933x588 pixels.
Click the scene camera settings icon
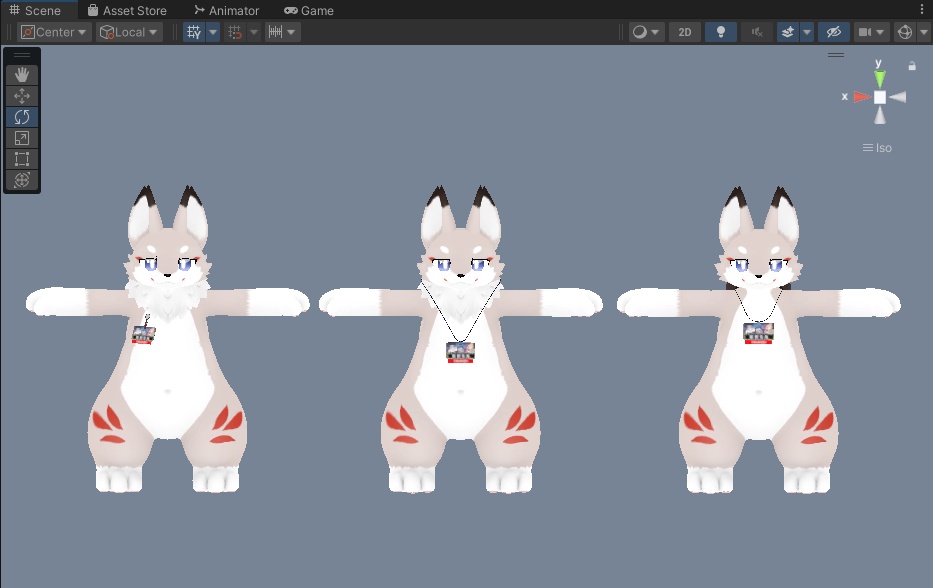point(865,32)
